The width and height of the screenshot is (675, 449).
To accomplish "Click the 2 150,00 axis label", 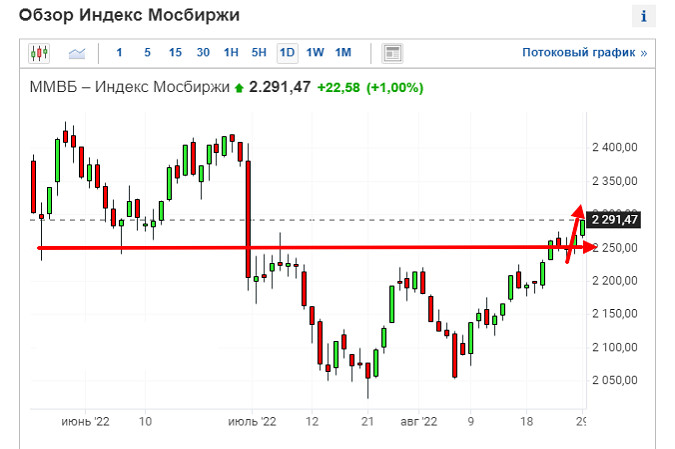I will point(615,314).
